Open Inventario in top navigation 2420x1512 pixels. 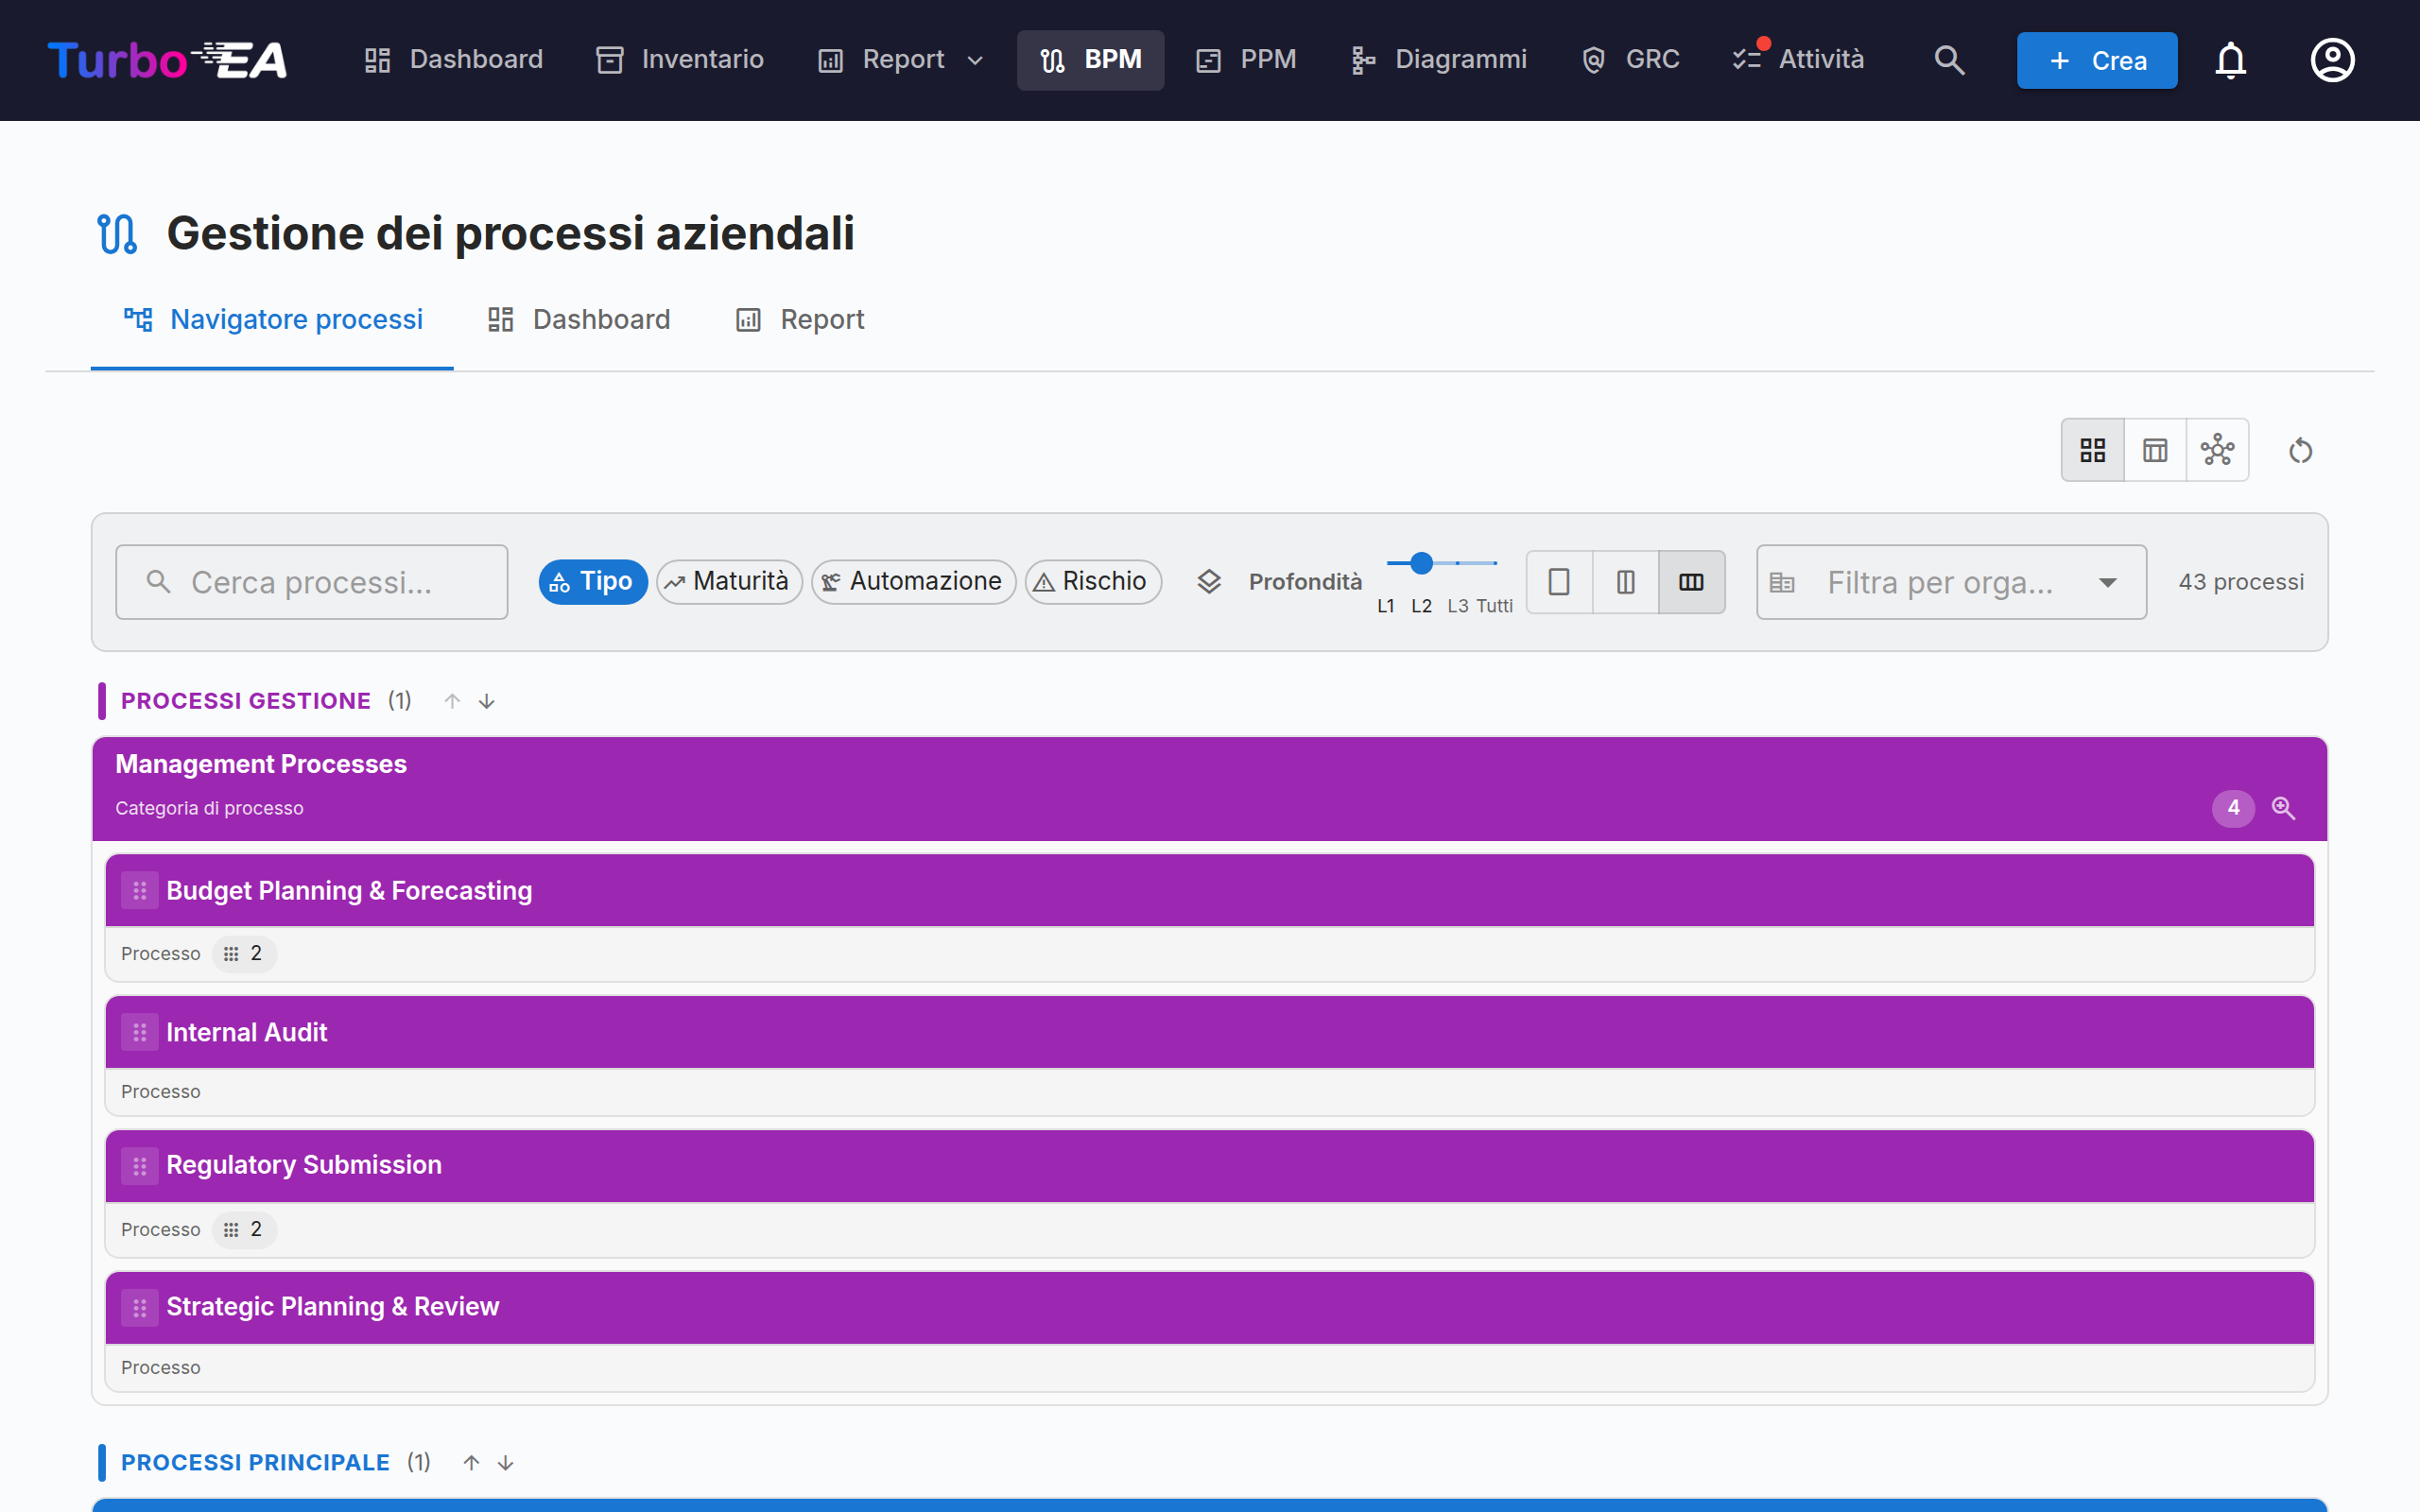pos(680,60)
